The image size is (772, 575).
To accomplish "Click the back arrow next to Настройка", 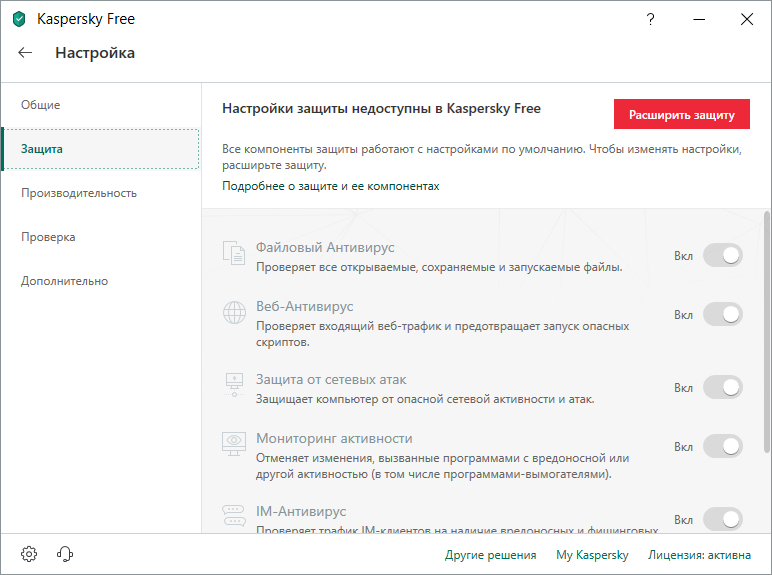I will (x=26, y=53).
